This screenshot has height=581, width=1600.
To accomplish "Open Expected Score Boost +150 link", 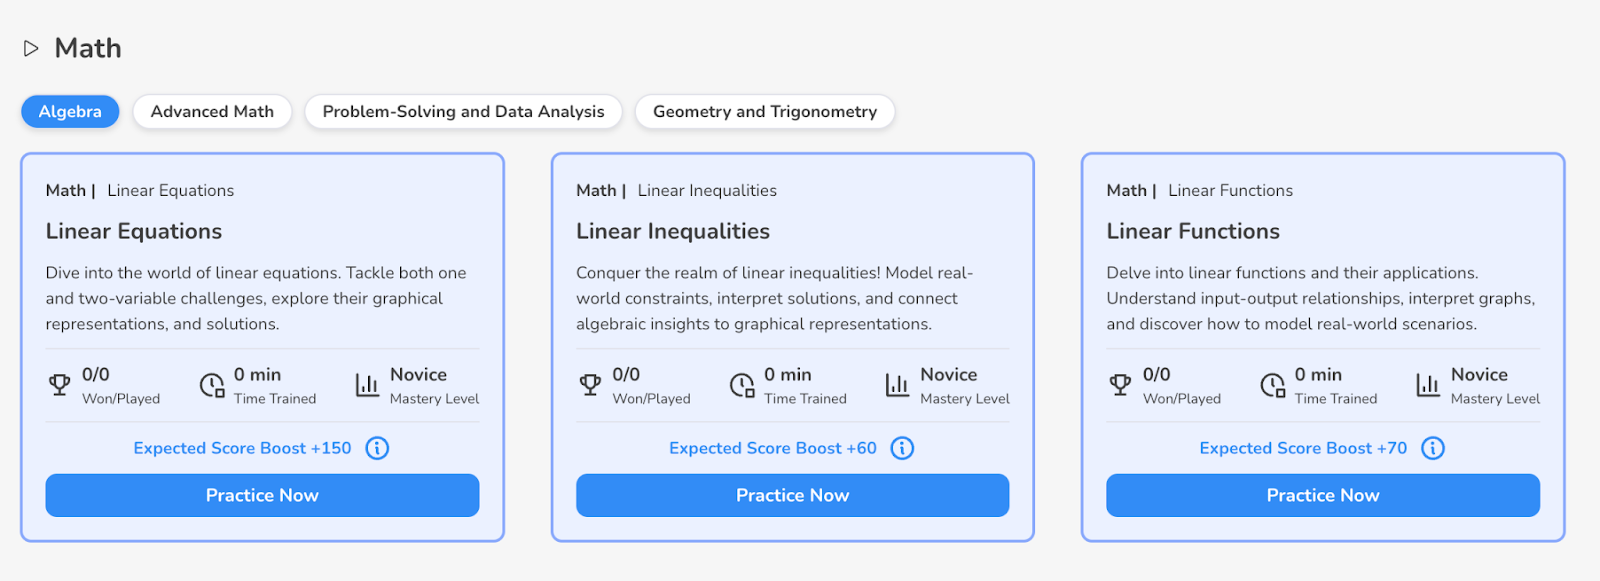I will coord(243,448).
